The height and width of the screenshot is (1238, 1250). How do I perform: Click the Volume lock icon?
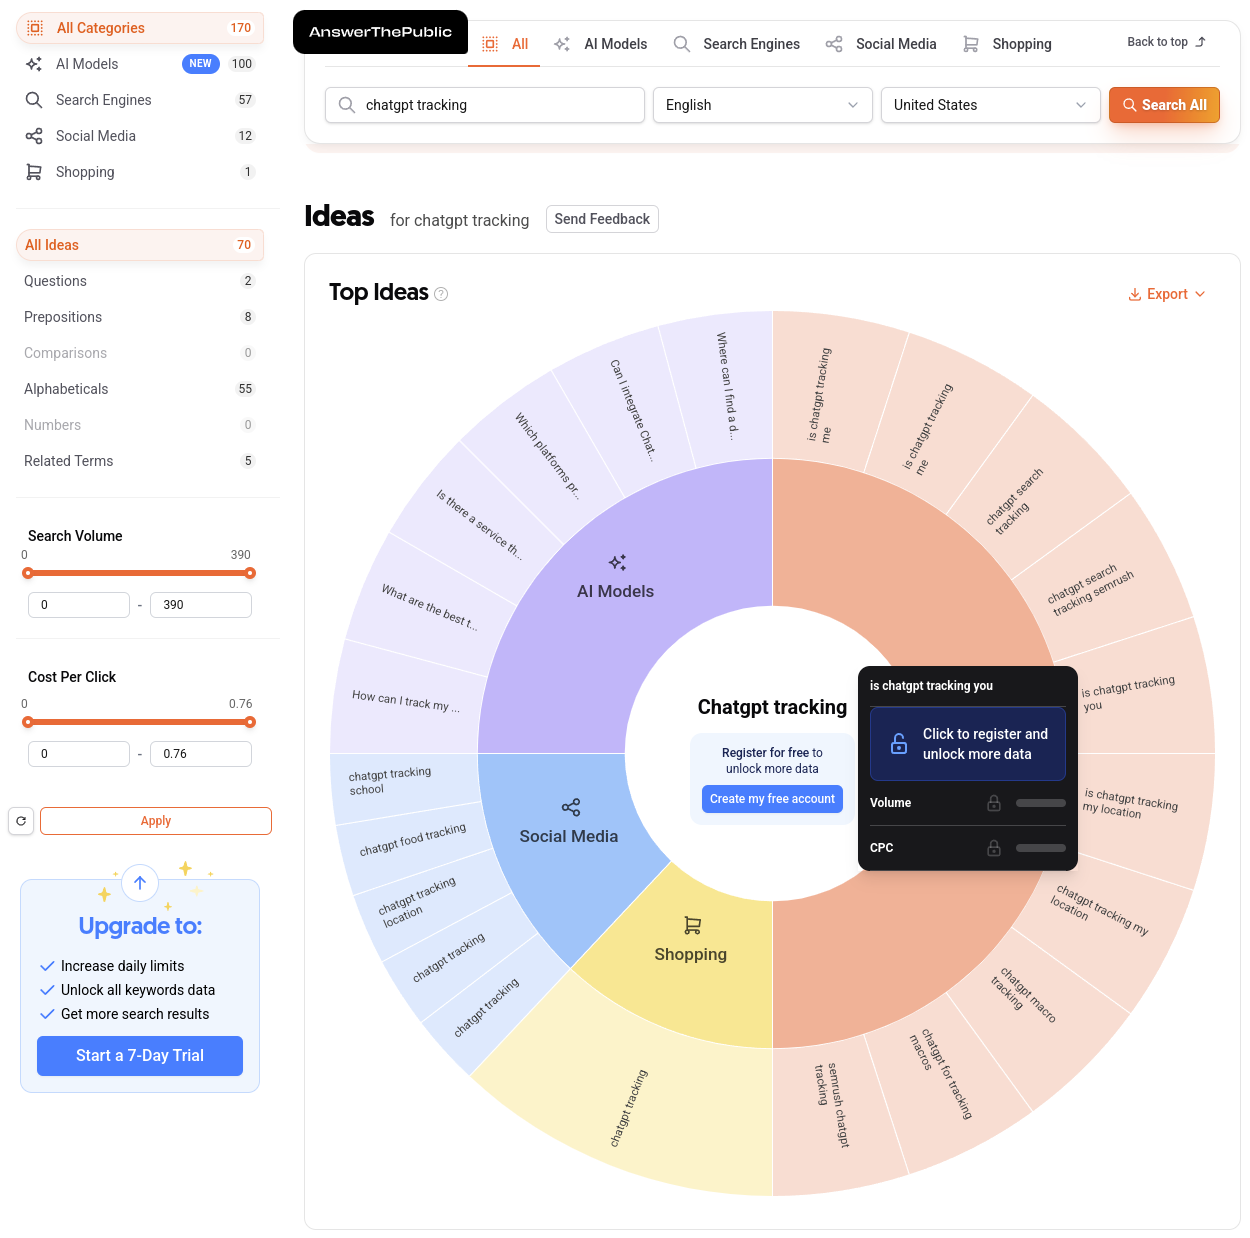pyautogui.click(x=994, y=803)
